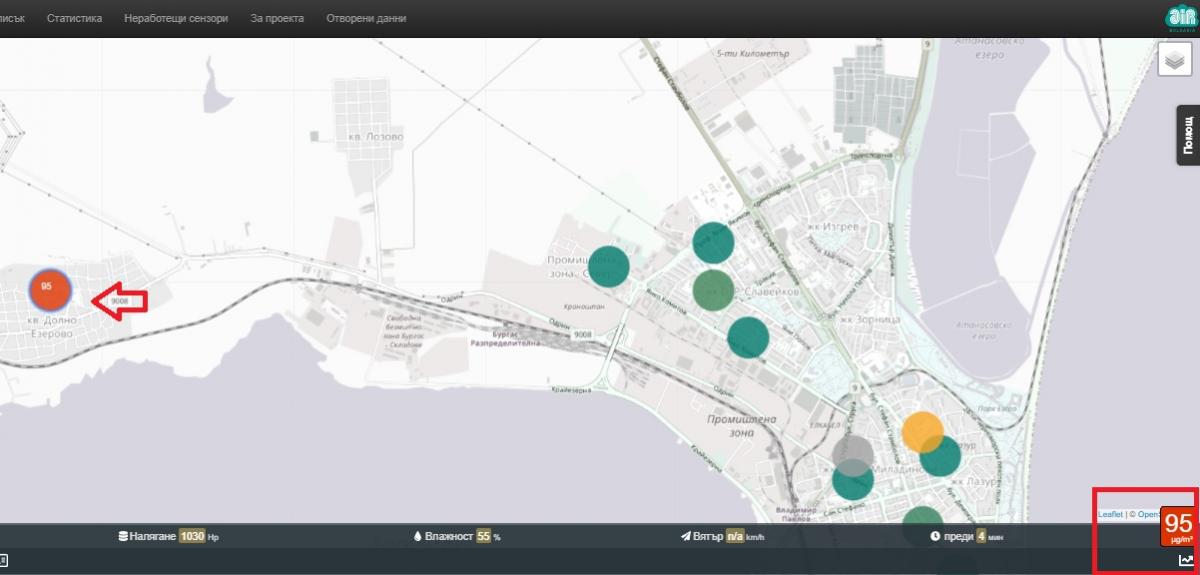Viewport: 1200px width, 575px height.
Task: Click the green sensor circle near Славейков
Action: coord(713,289)
